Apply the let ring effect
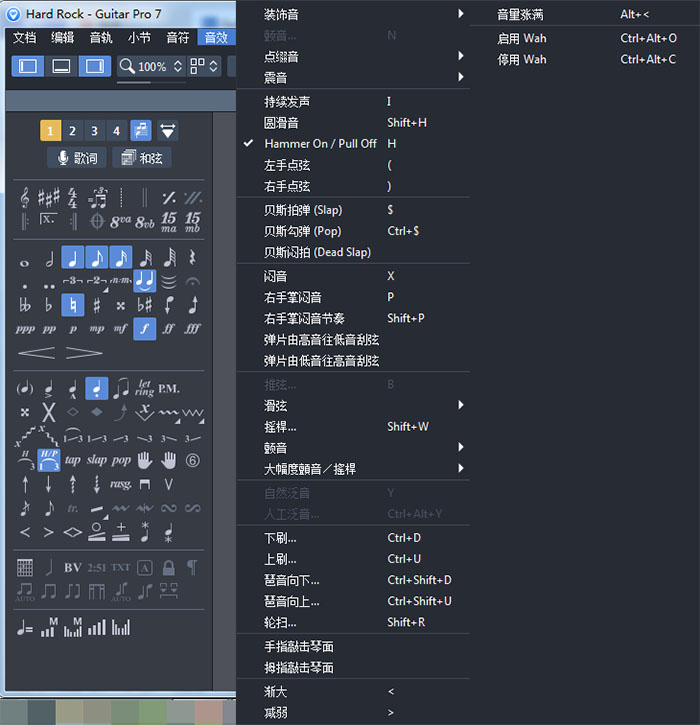Viewport: 700px width, 725px height. coord(144,388)
